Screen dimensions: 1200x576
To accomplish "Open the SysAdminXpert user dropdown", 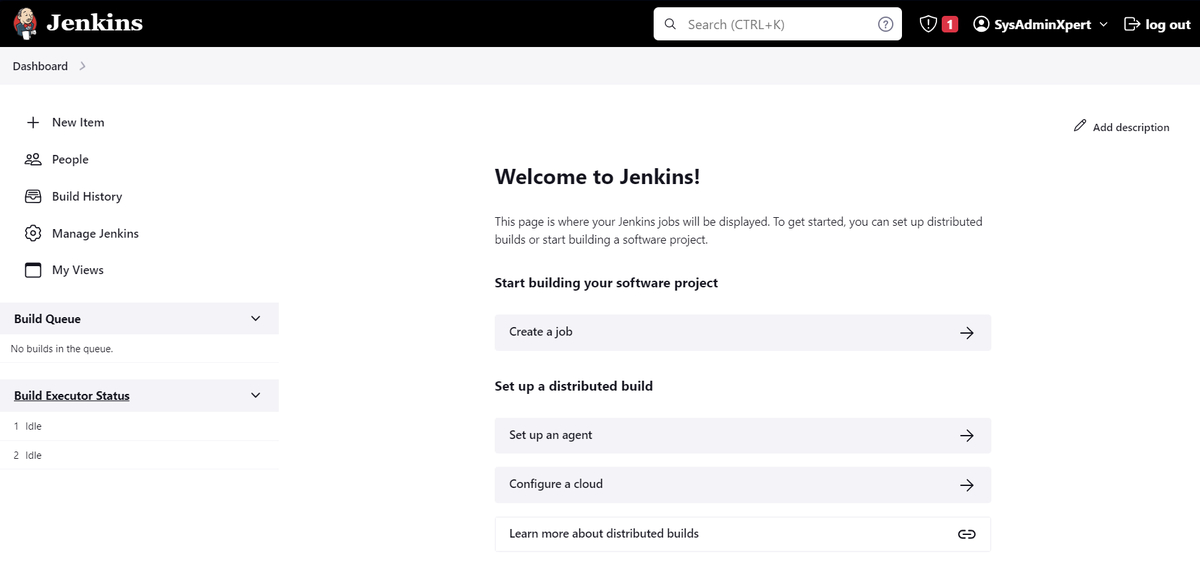I will (1040, 23).
